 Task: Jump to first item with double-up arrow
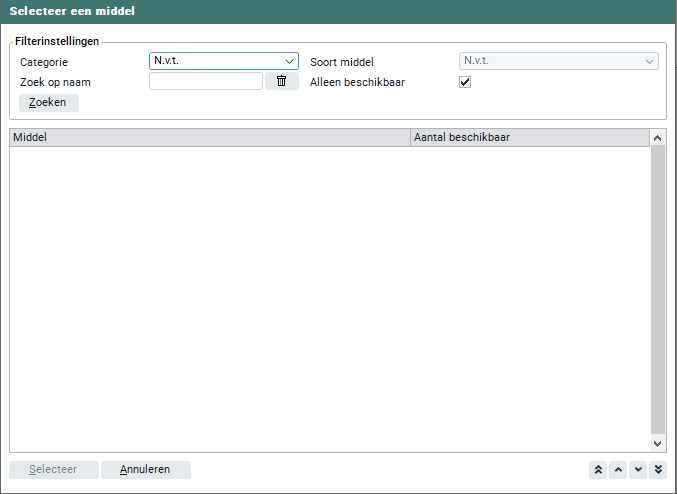pos(598,470)
